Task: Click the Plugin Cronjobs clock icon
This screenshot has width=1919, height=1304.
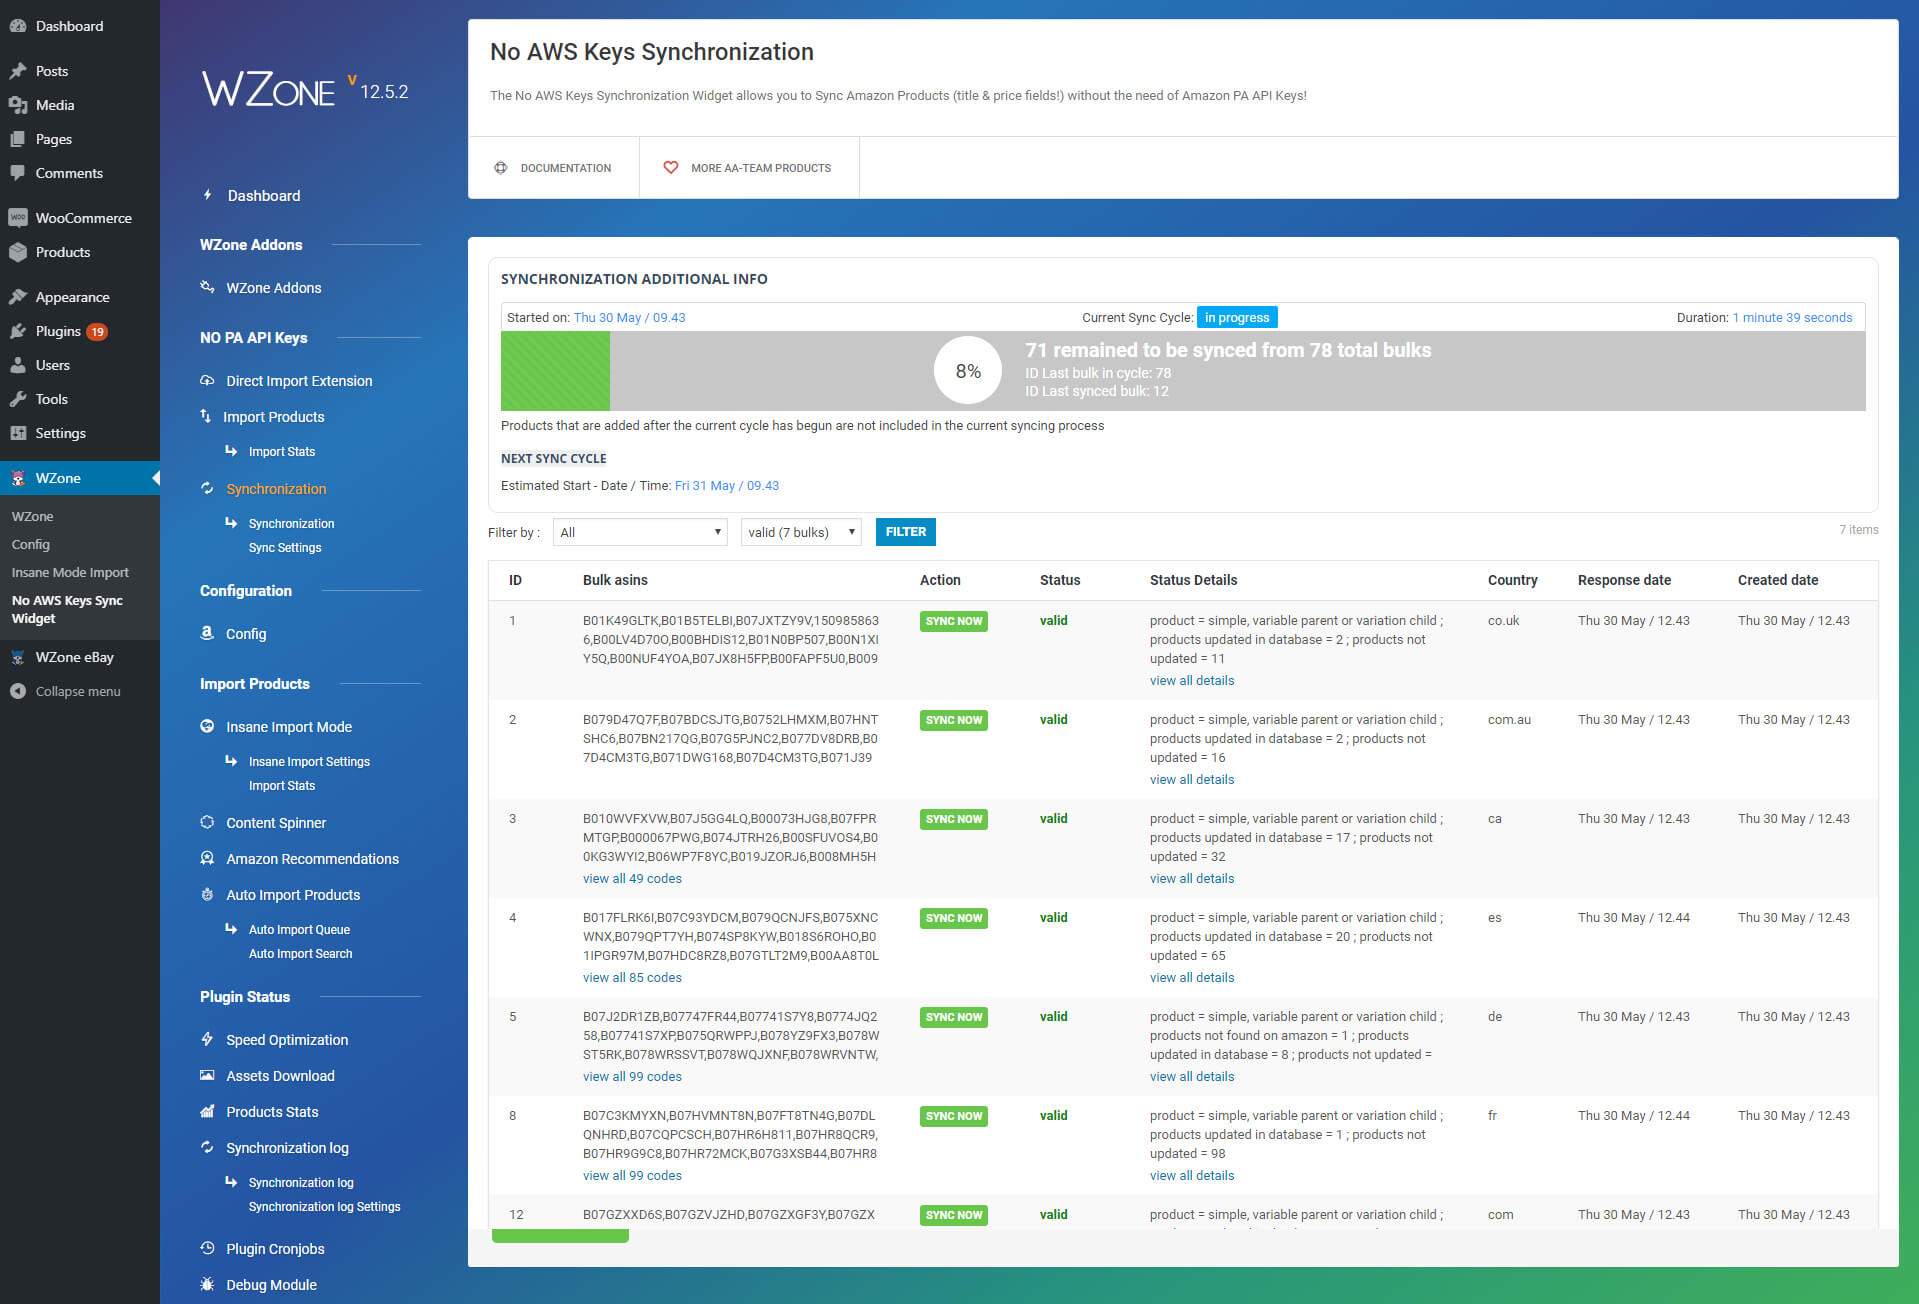Action: coord(207,1249)
